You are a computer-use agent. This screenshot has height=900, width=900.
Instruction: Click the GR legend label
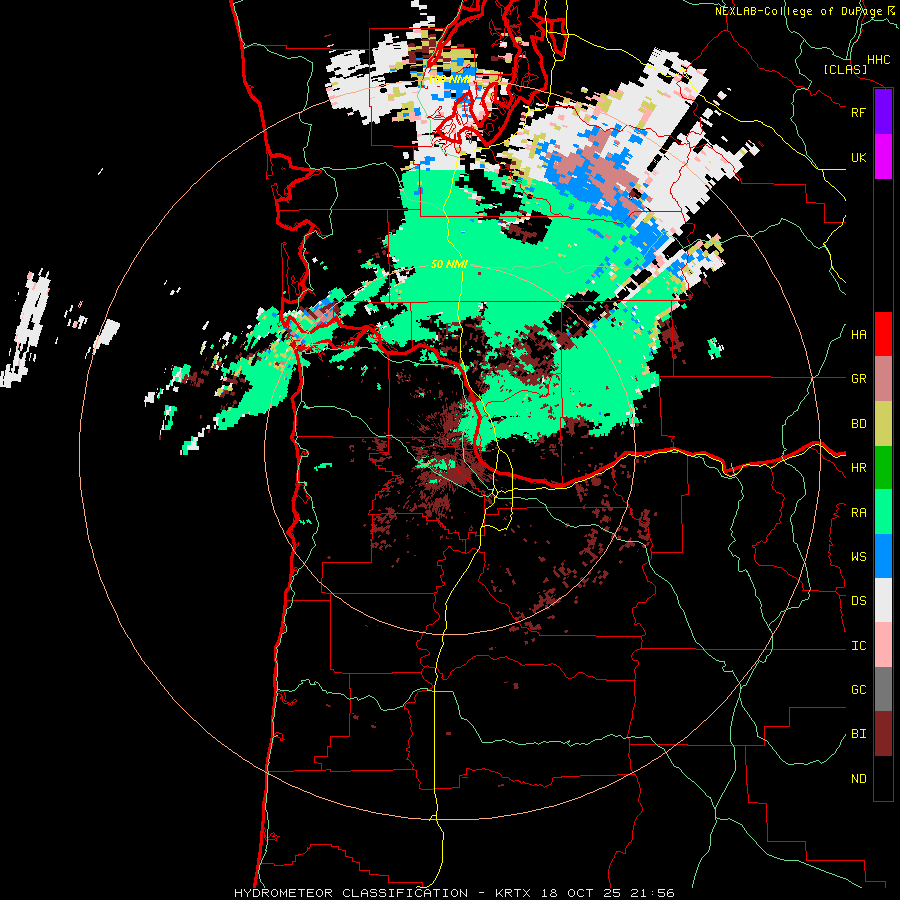(x=858, y=379)
